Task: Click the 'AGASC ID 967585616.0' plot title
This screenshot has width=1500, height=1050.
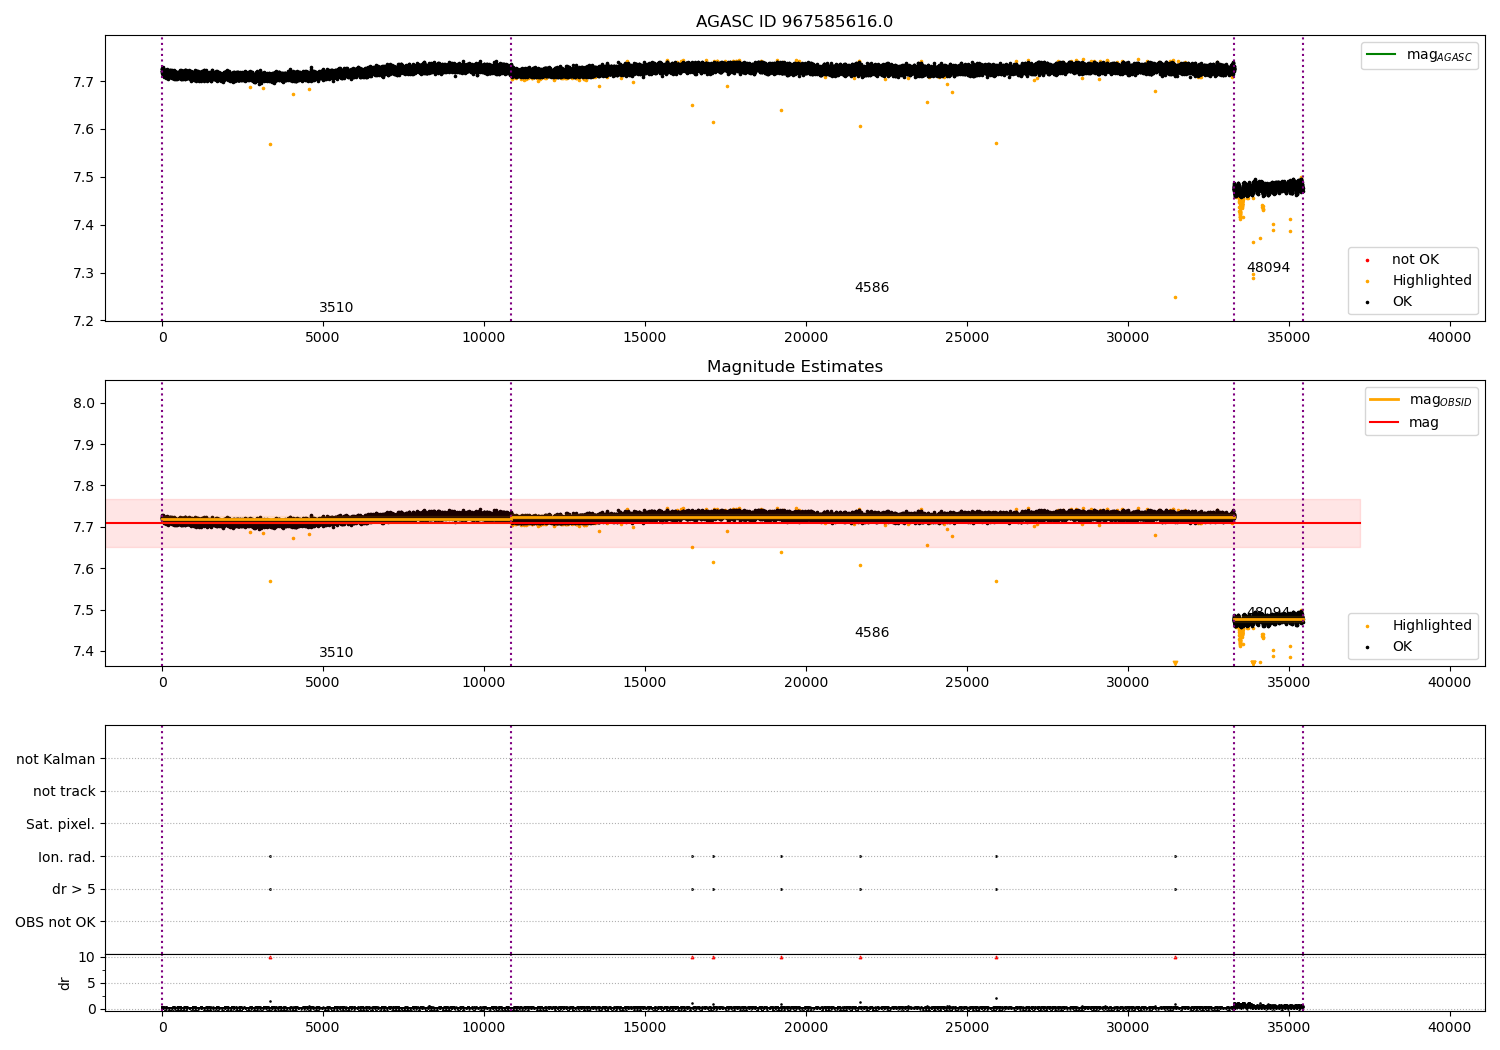Action: click(x=794, y=22)
